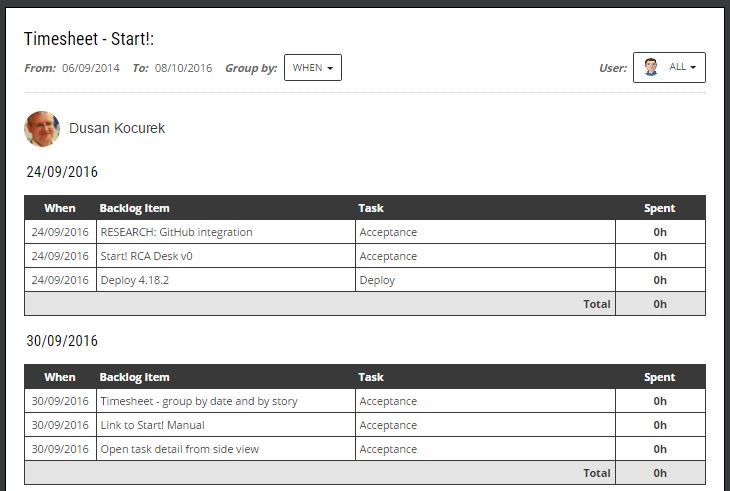Open RESEARCH: GitHub integration backlog item
This screenshot has width=730, height=491.
click(x=176, y=232)
